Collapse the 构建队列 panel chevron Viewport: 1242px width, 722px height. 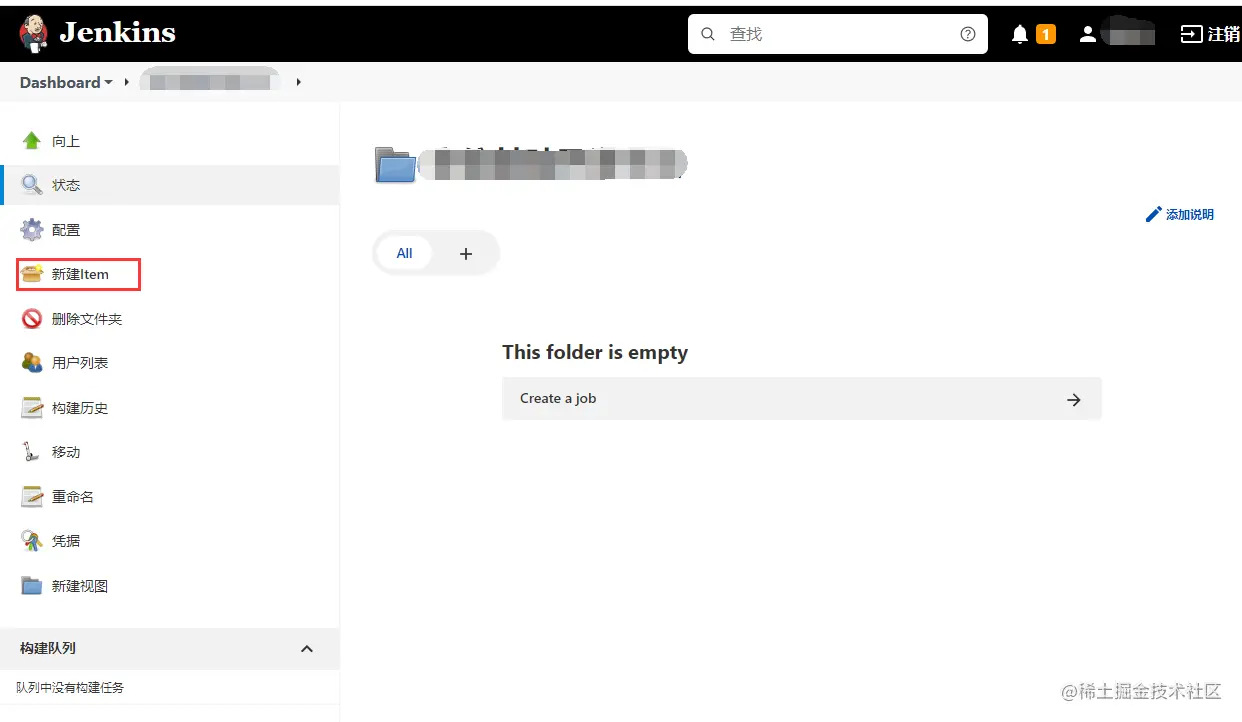(307, 648)
